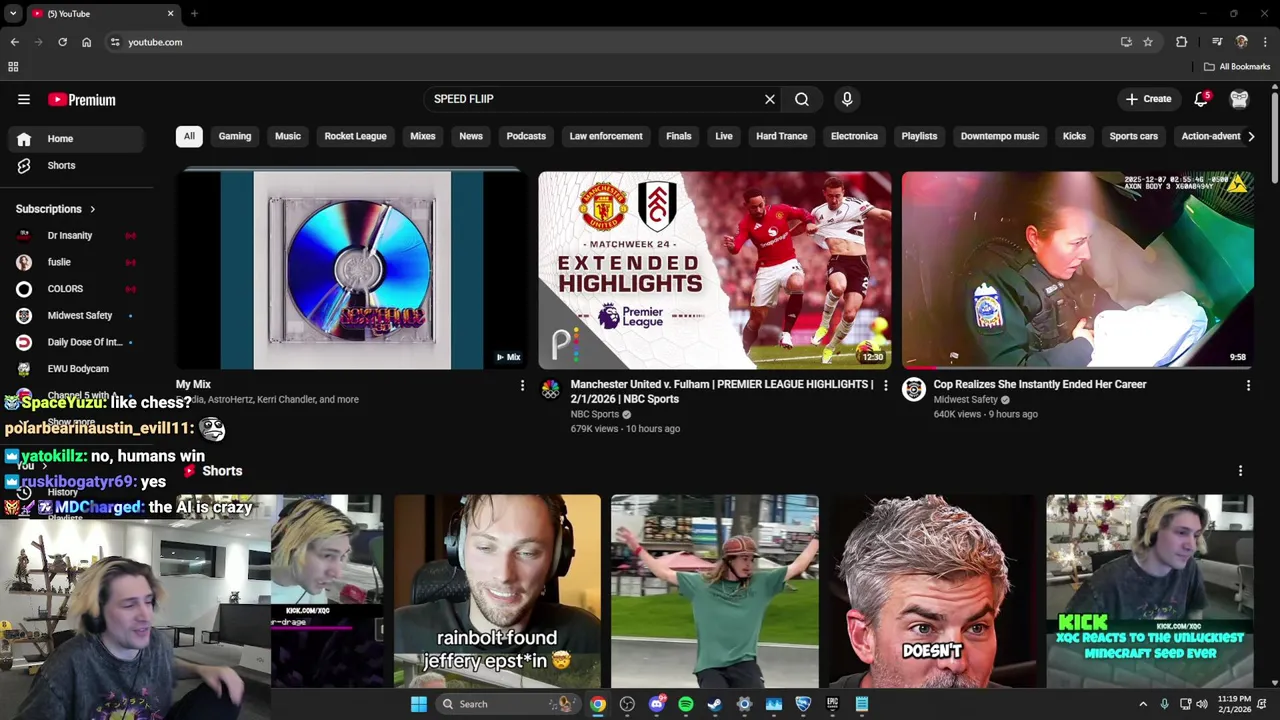The width and height of the screenshot is (1280, 720).
Task: Open the My Mix thumbnail
Action: point(351,270)
